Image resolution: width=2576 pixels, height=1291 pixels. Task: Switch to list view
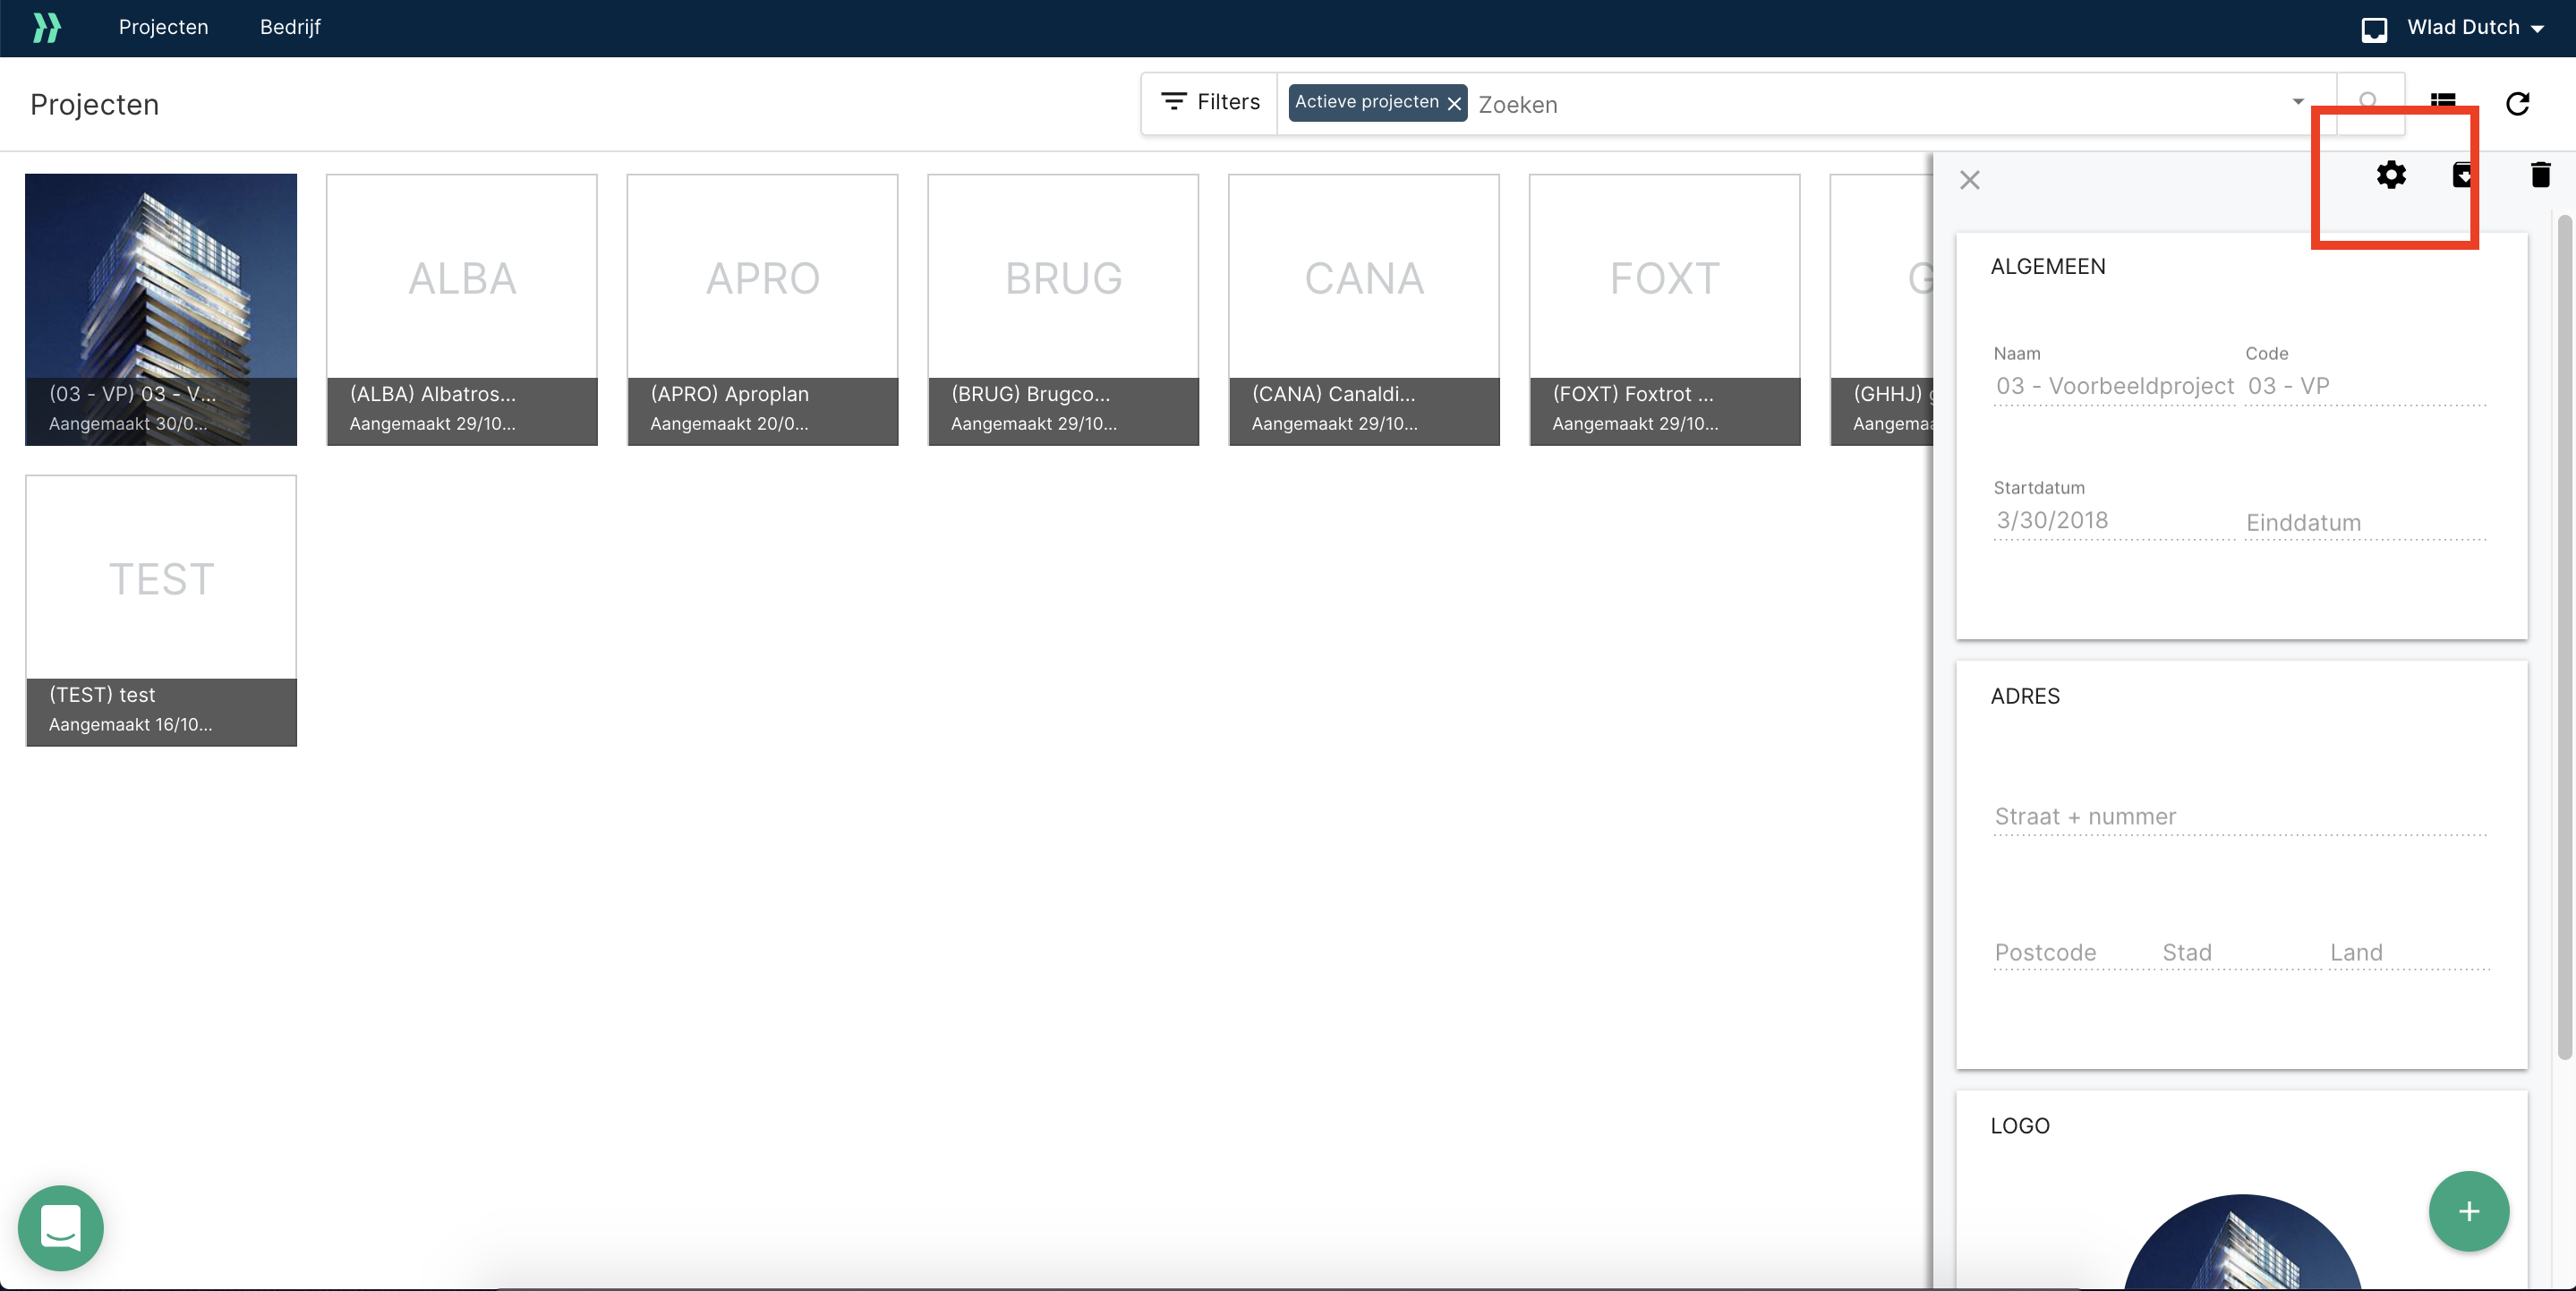tap(2443, 102)
